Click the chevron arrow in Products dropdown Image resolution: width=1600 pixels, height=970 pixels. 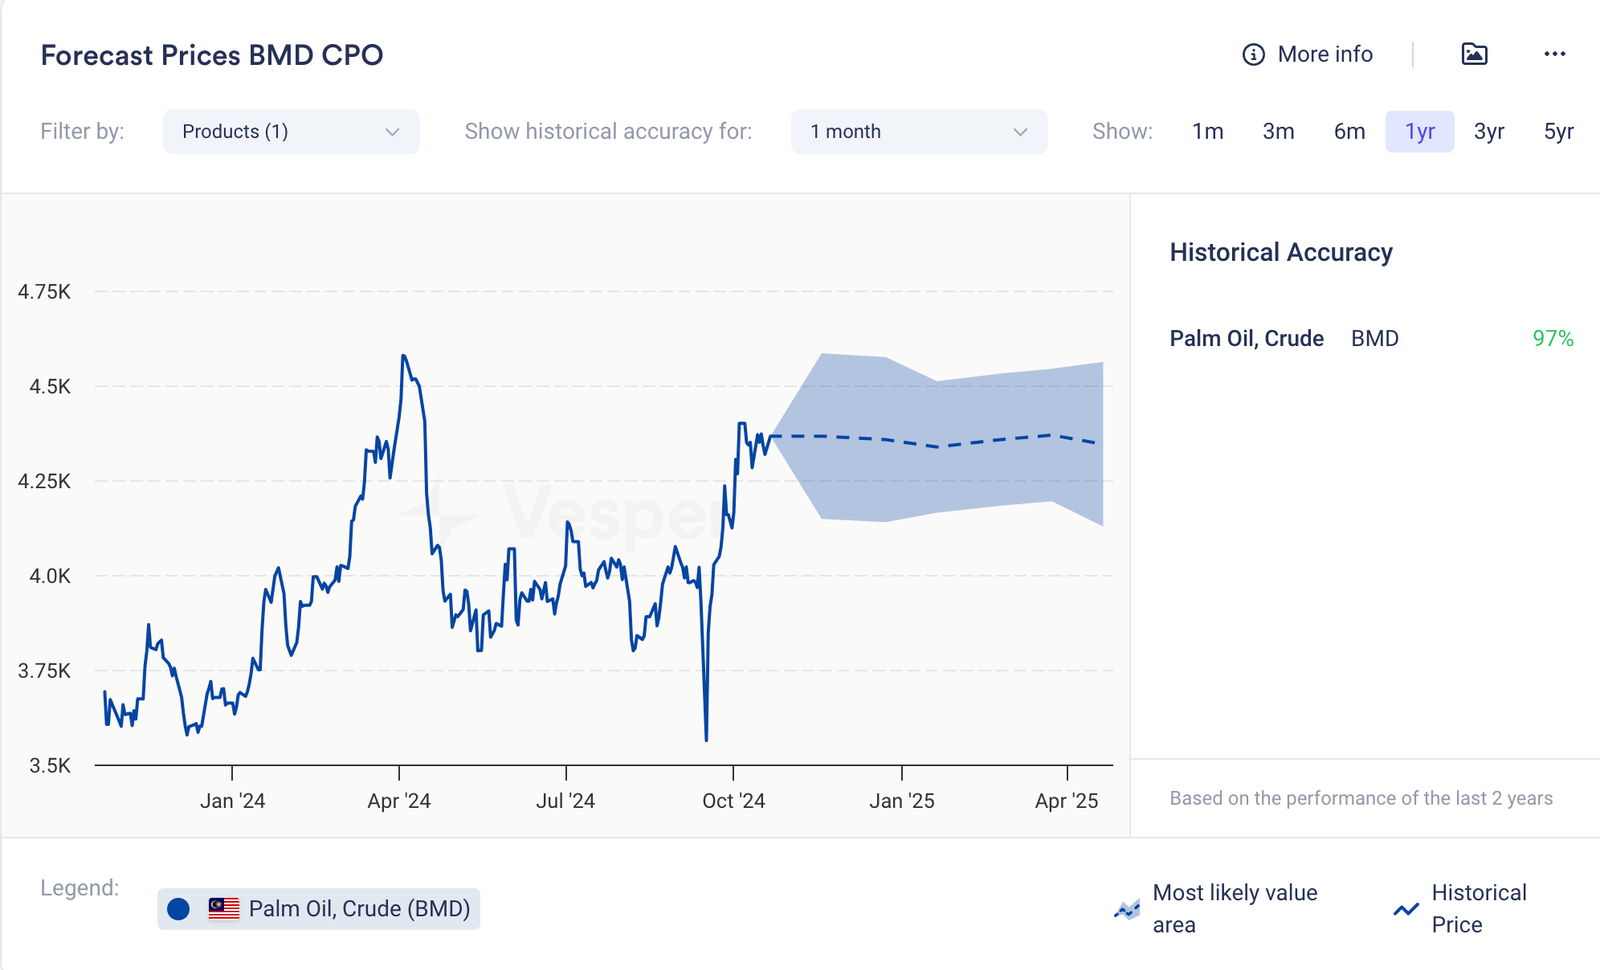click(x=392, y=132)
